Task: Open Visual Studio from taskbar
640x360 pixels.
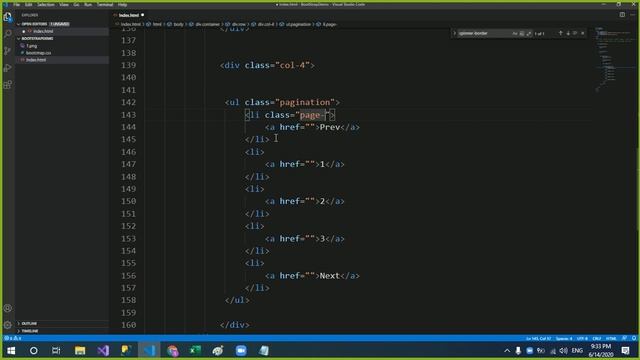Action: click(103, 351)
